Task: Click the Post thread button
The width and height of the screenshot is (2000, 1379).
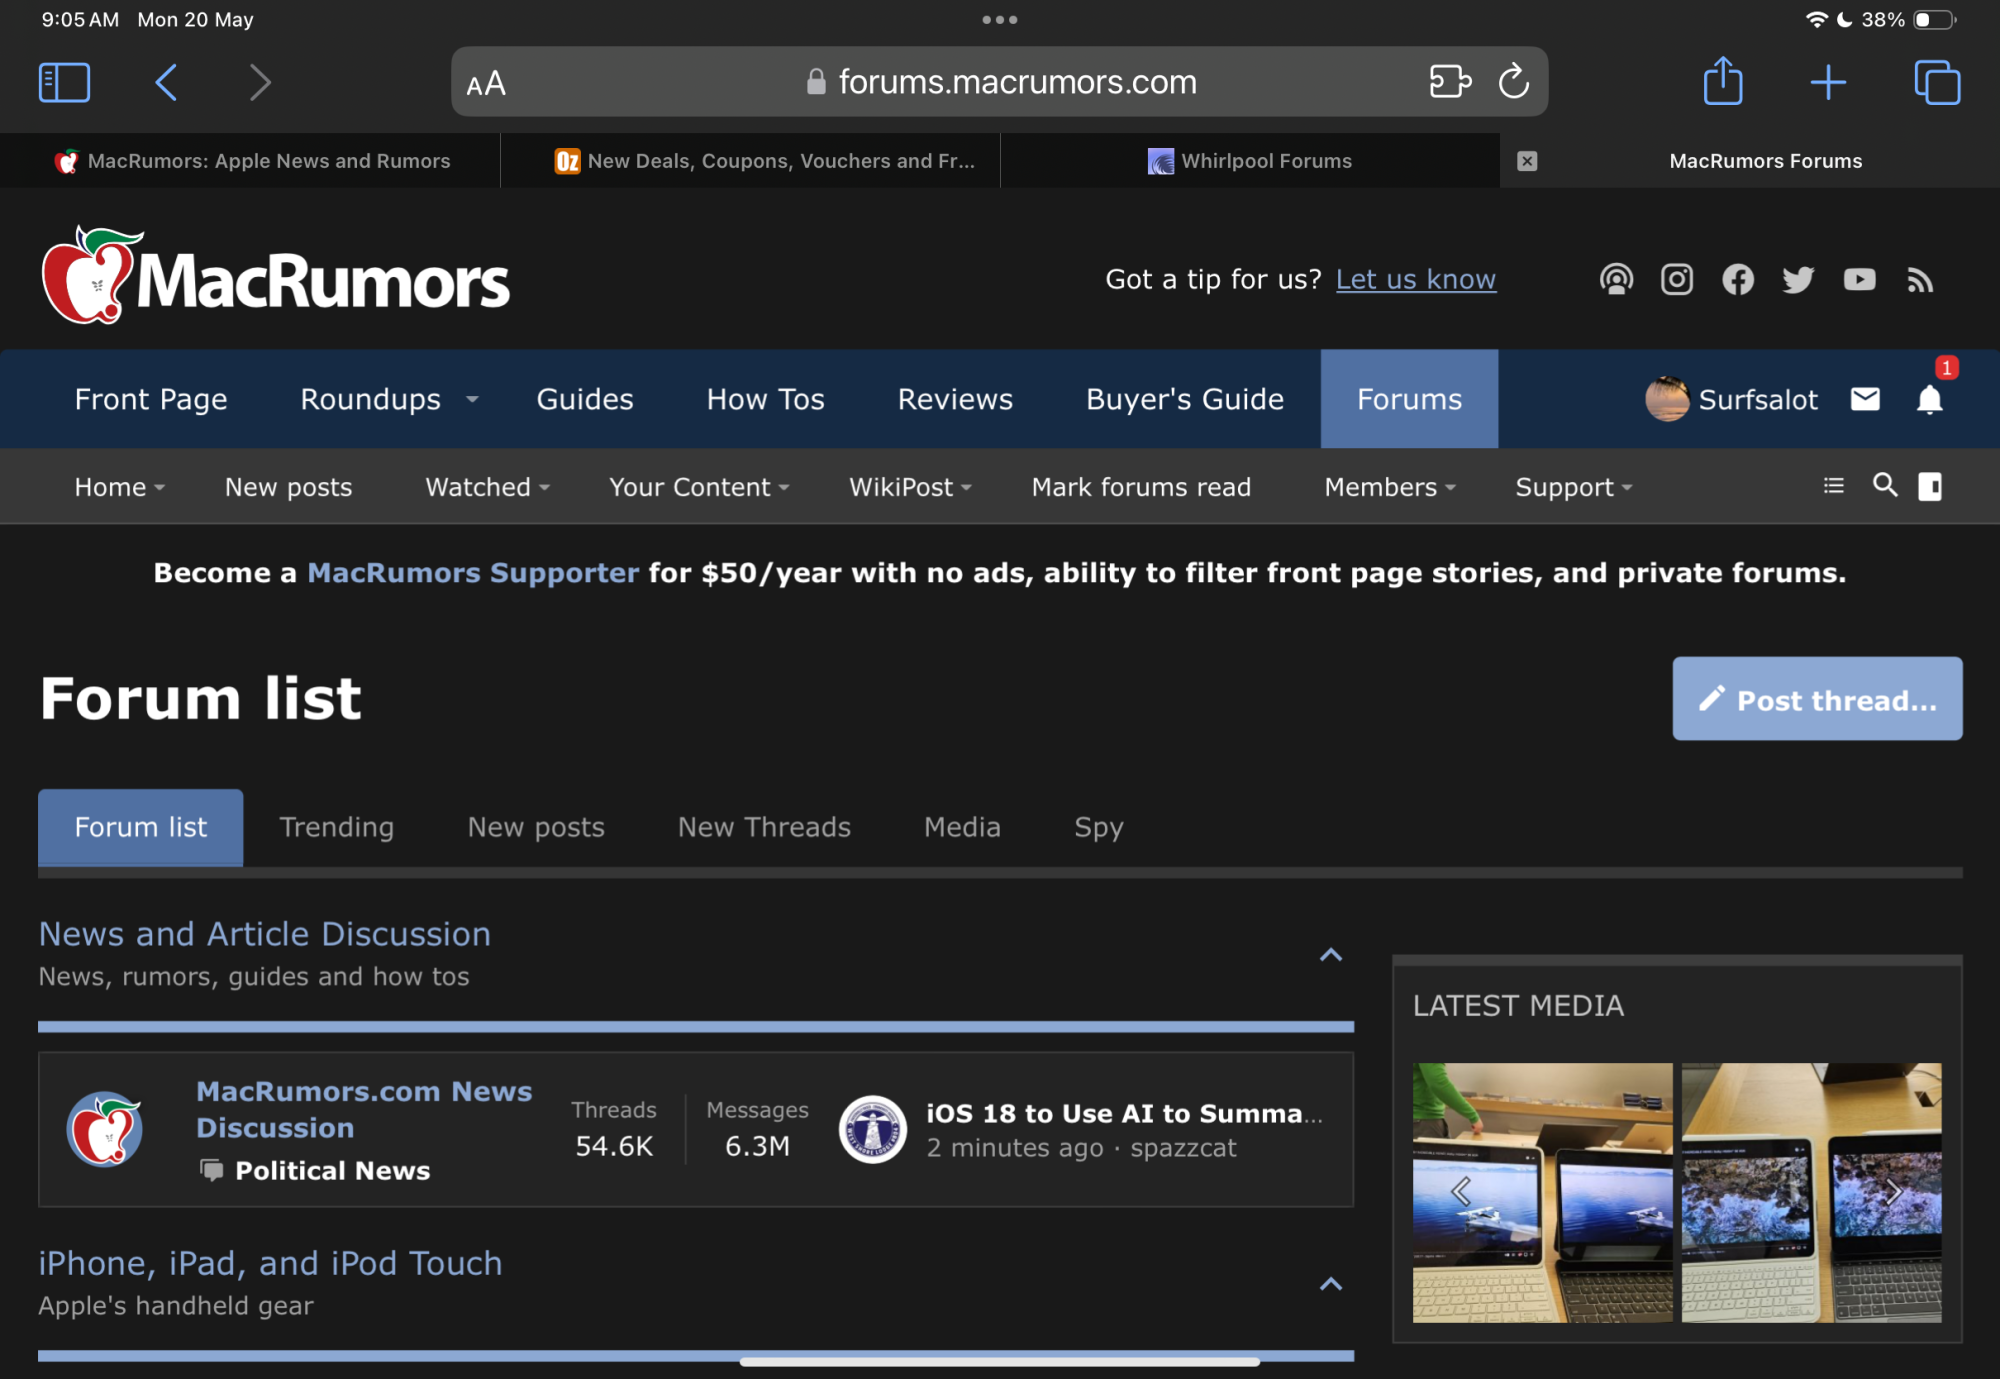Action: pos(1817,699)
